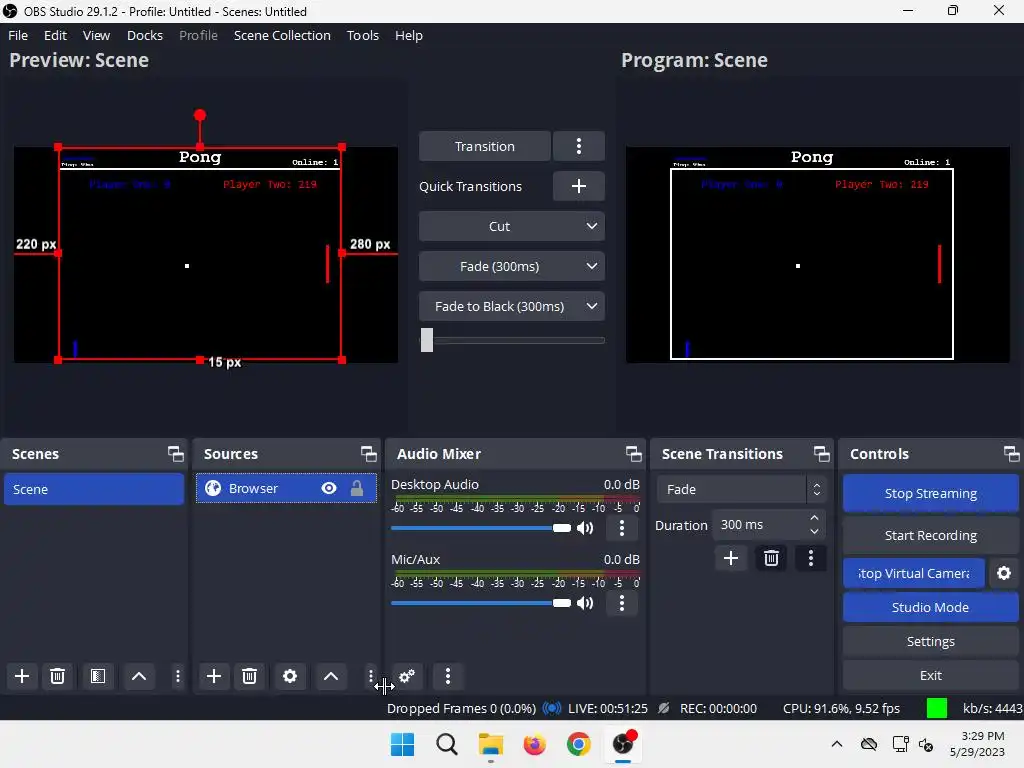Screen dimensions: 1024x768
Task: Click Stop Streaming button
Action: [x=930, y=493]
